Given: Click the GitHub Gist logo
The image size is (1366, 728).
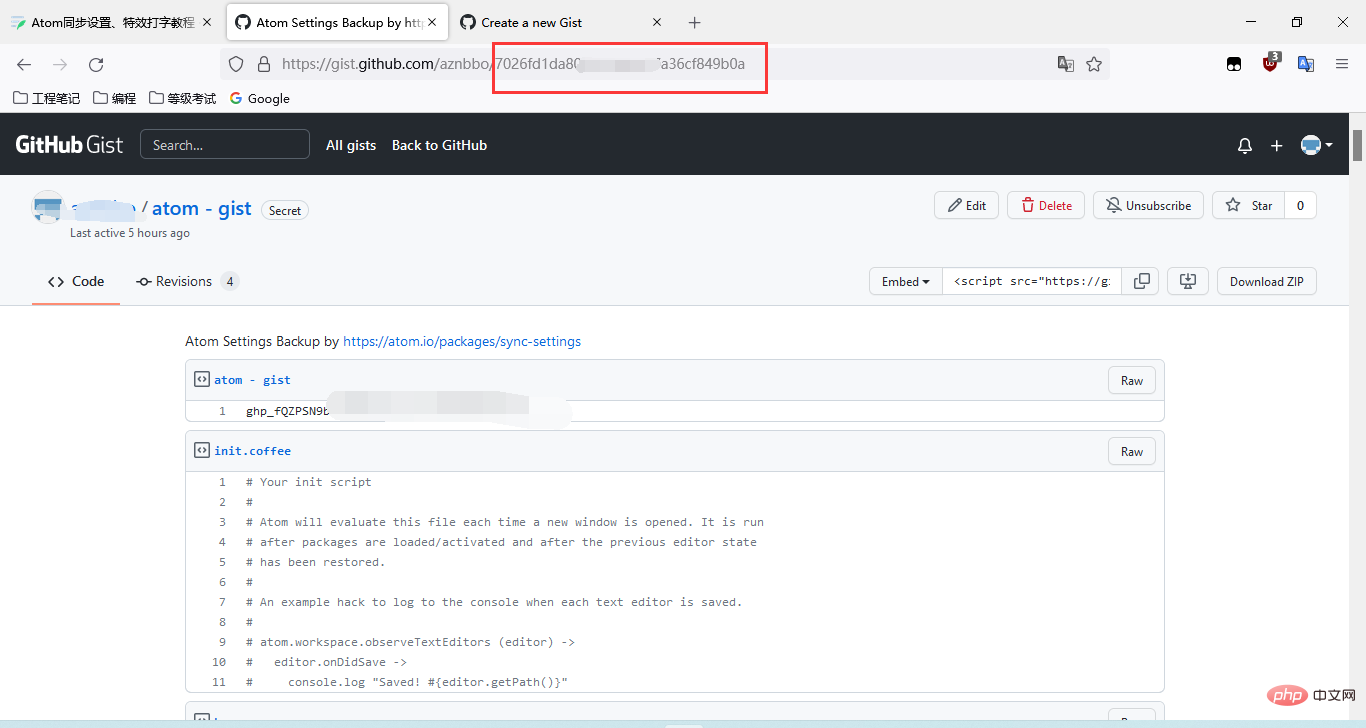Looking at the screenshot, I should pos(69,145).
